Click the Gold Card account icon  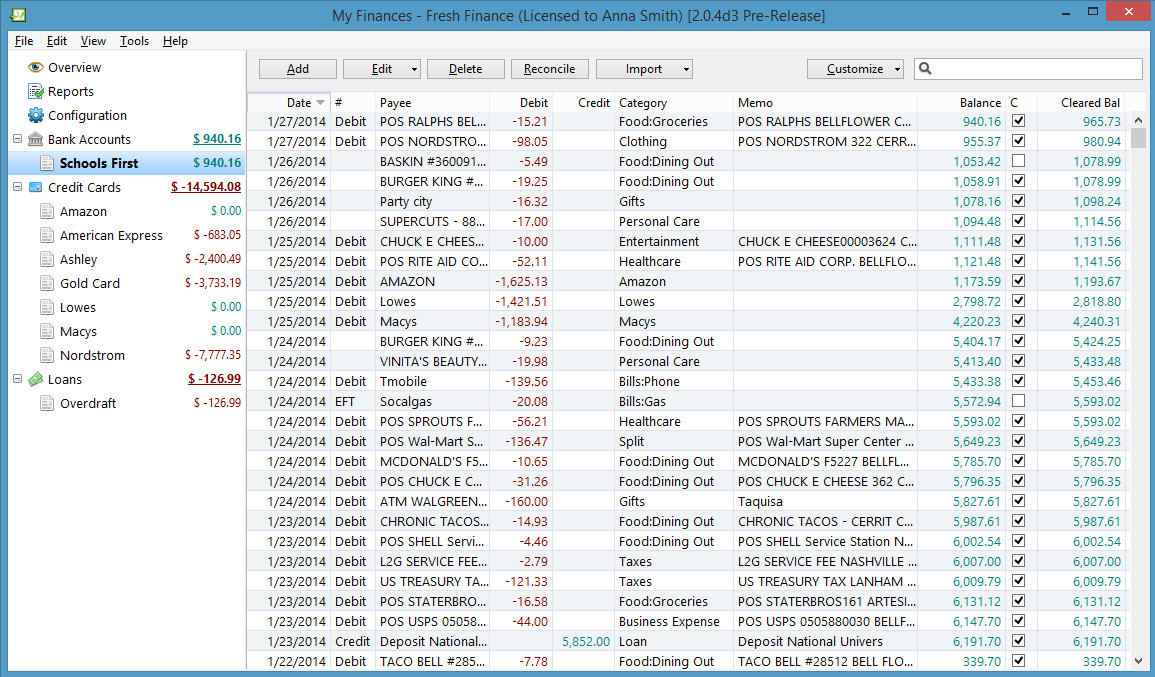pyautogui.click(x=47, y=283)
